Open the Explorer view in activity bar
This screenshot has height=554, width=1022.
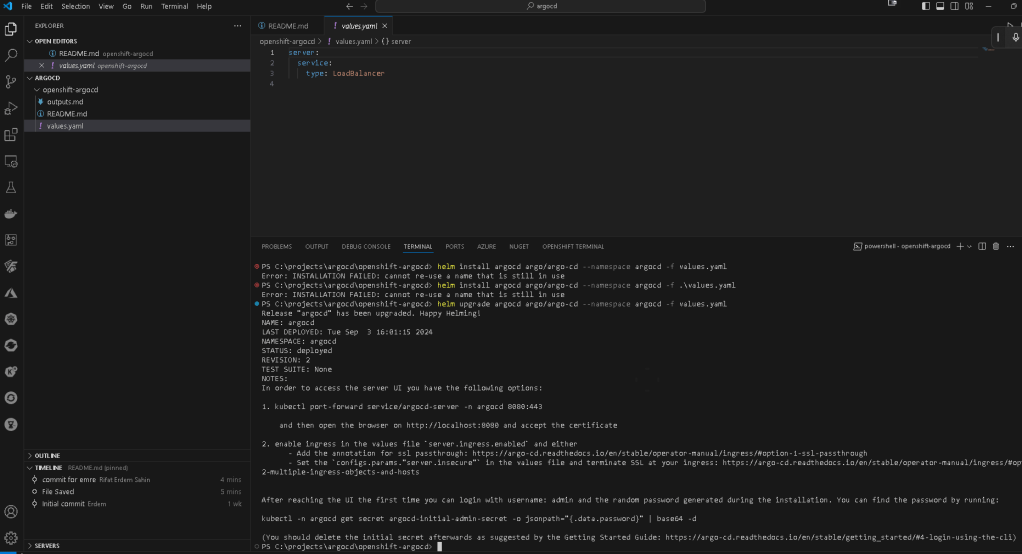(11, 29)
